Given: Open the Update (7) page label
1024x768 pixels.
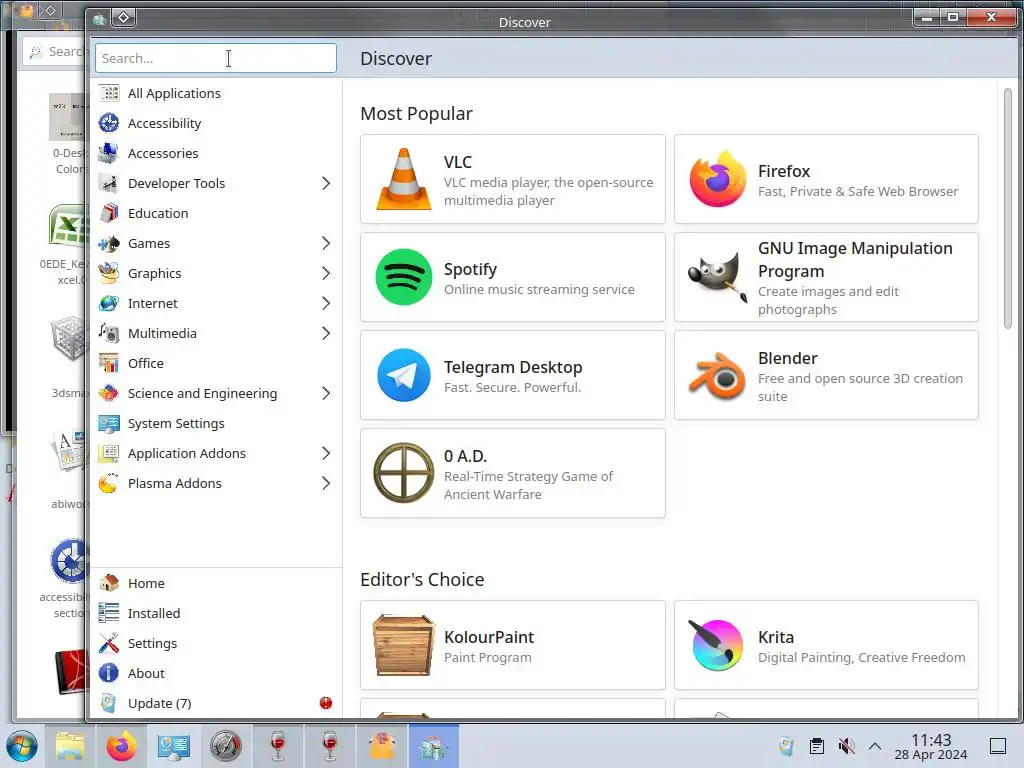Looking at the screenshot, I should pos(159,703).
